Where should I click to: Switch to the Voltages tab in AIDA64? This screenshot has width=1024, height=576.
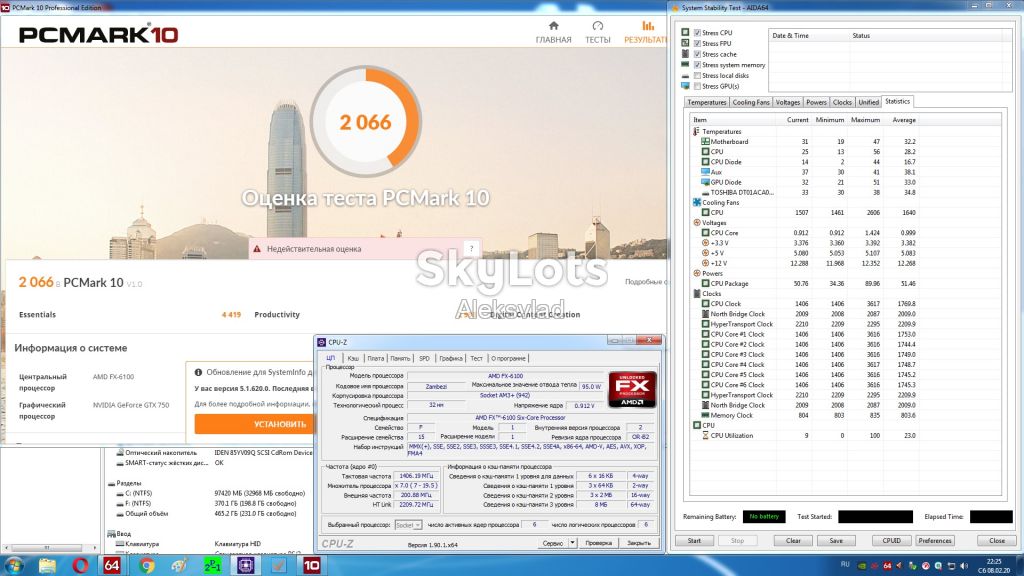788,103
